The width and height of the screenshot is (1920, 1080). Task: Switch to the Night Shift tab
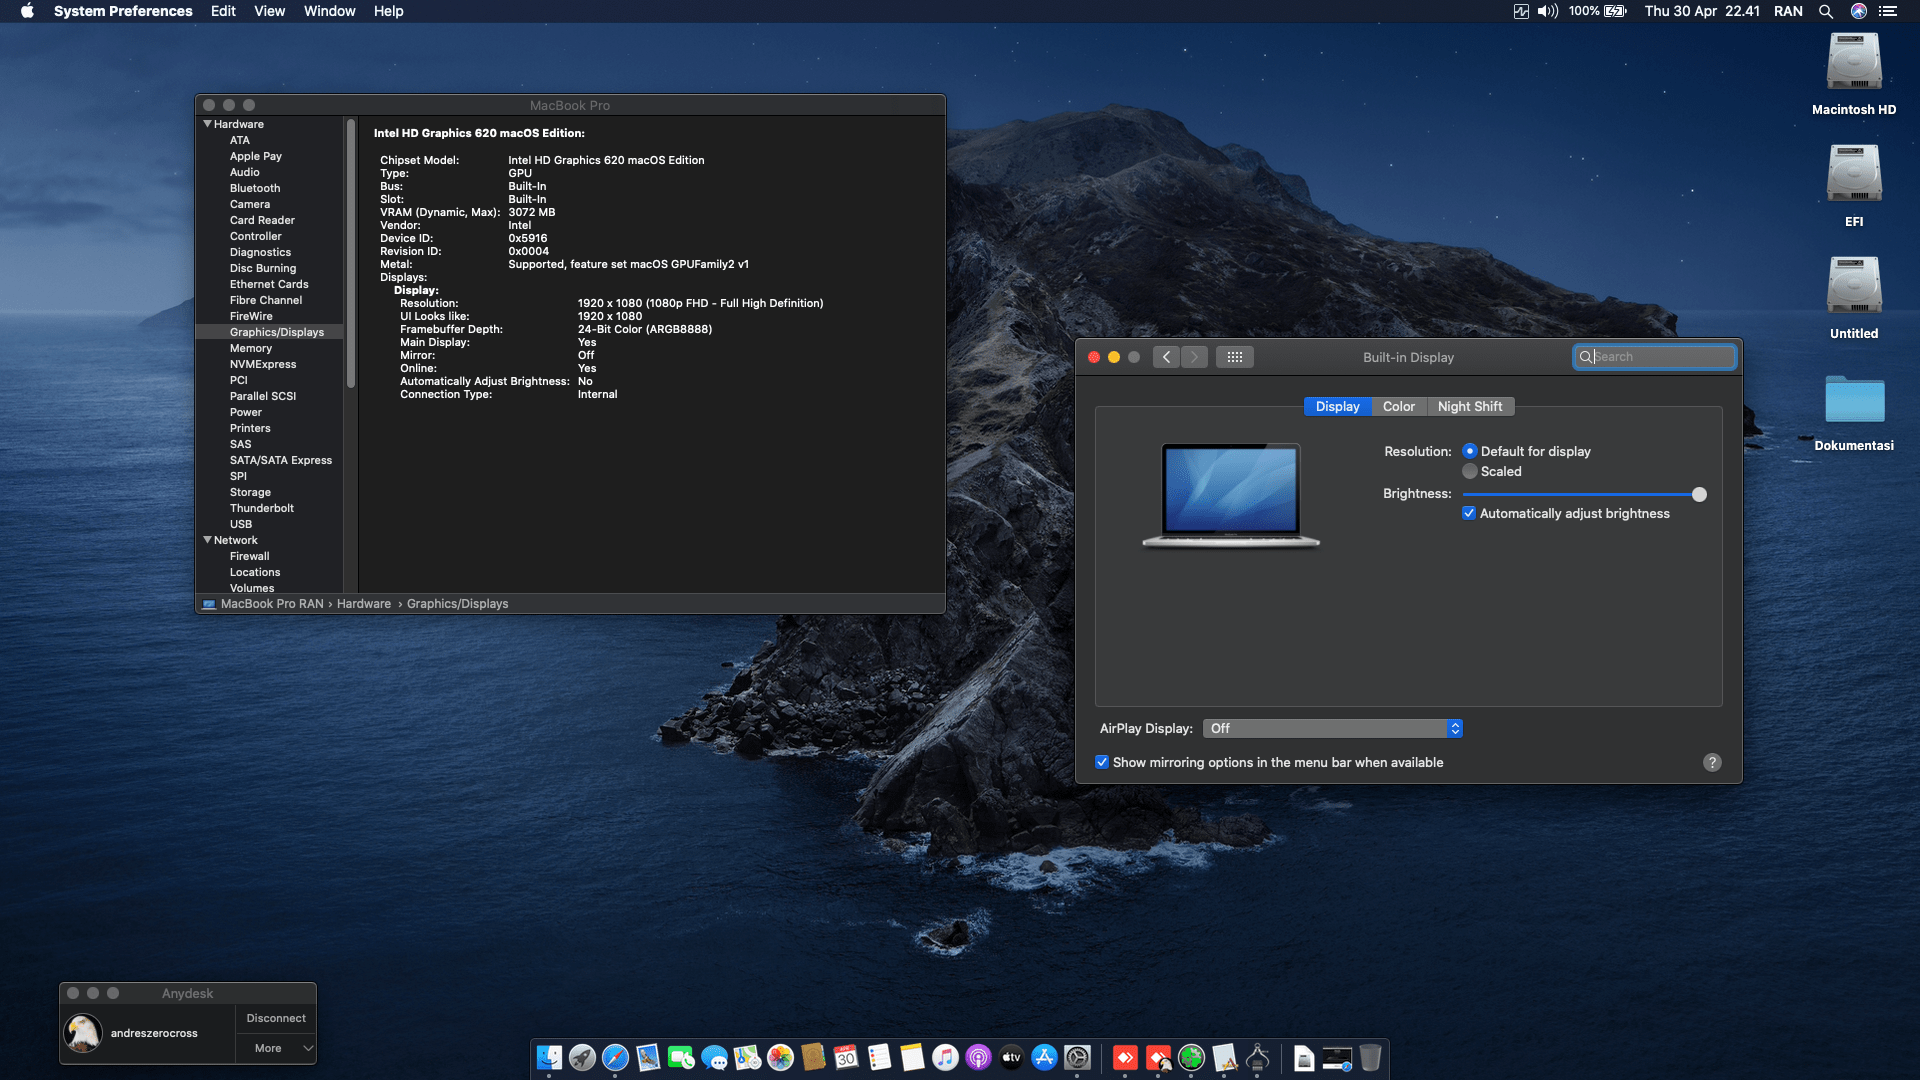tap(1469, 406)
